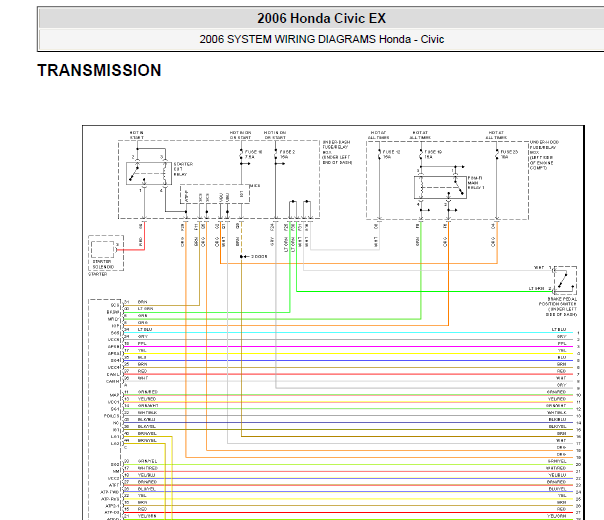Image resolution: width=604 pixels, height=520 pixels.
Task: Click the STARTER CUT RELAY label
Action: tap(183, 169)
